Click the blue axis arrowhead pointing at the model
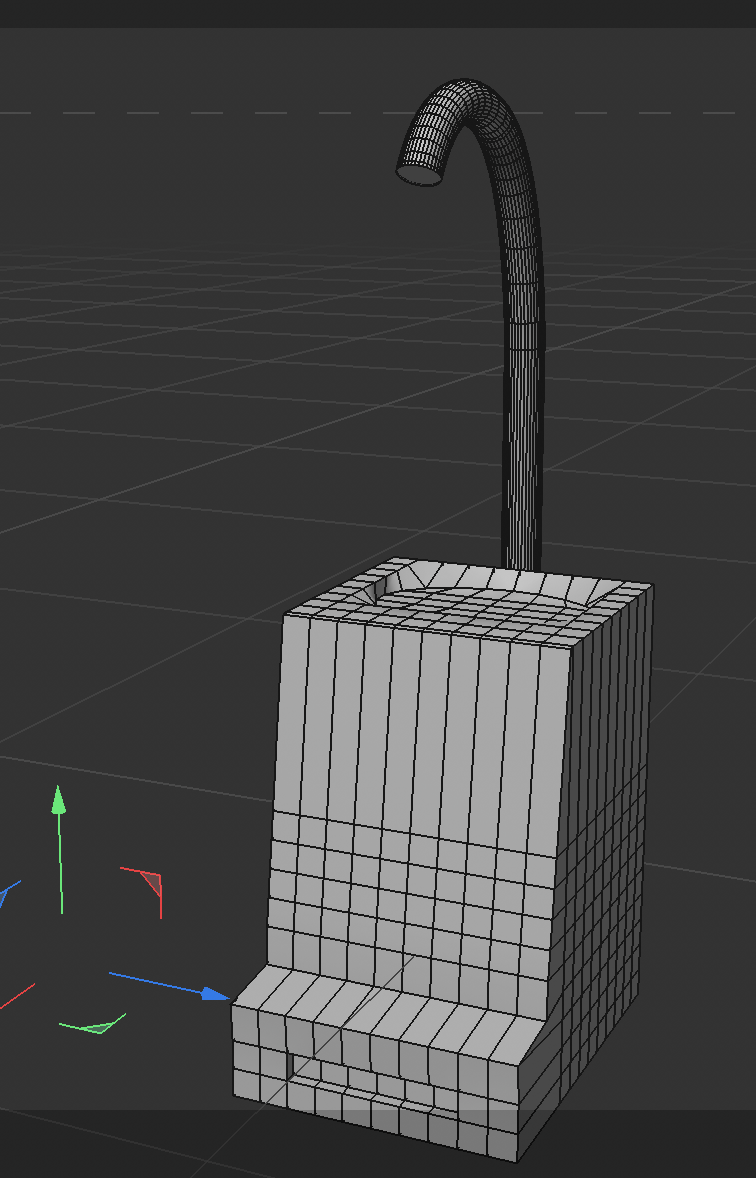 point(216,994)
